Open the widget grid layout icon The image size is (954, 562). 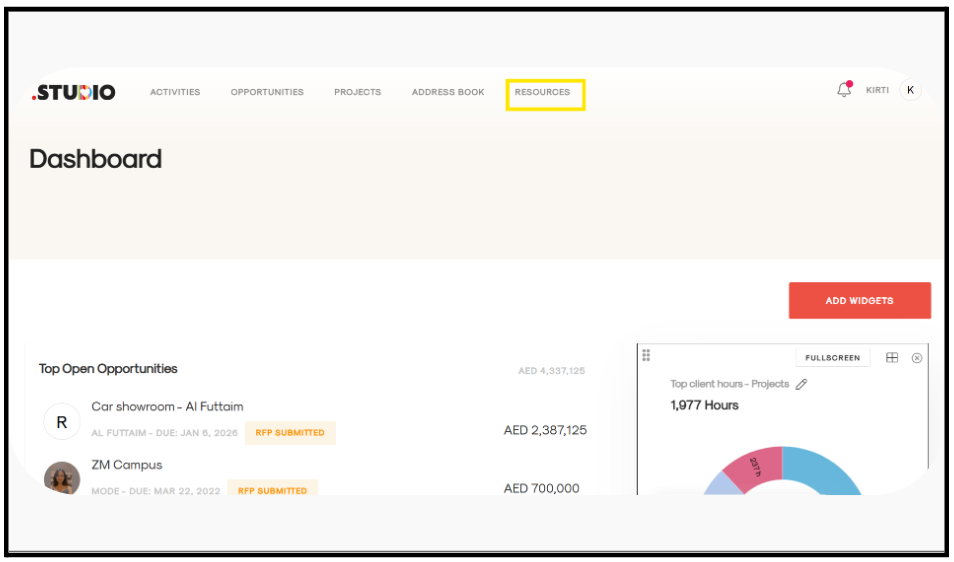pos(892,358)
